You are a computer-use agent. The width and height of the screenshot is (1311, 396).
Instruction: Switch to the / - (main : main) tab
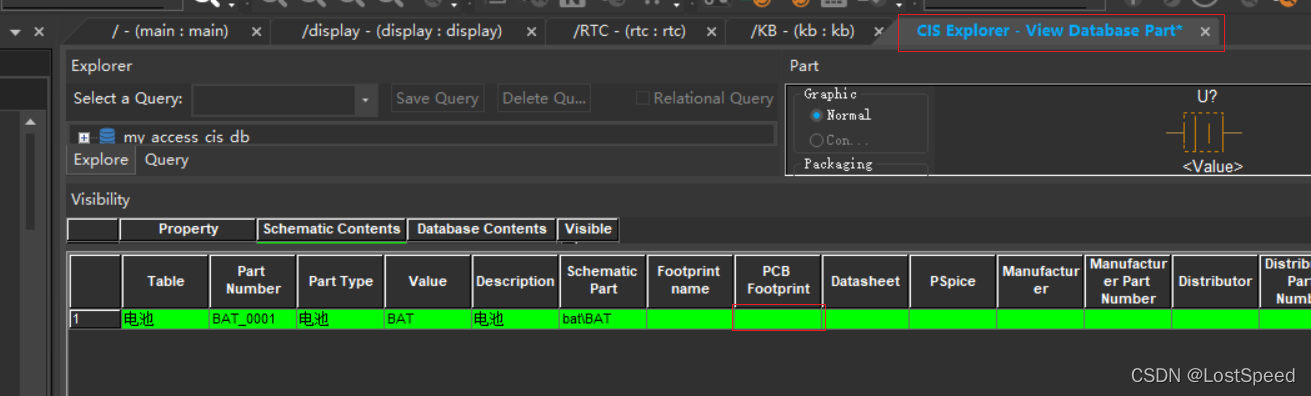(170, 31)
